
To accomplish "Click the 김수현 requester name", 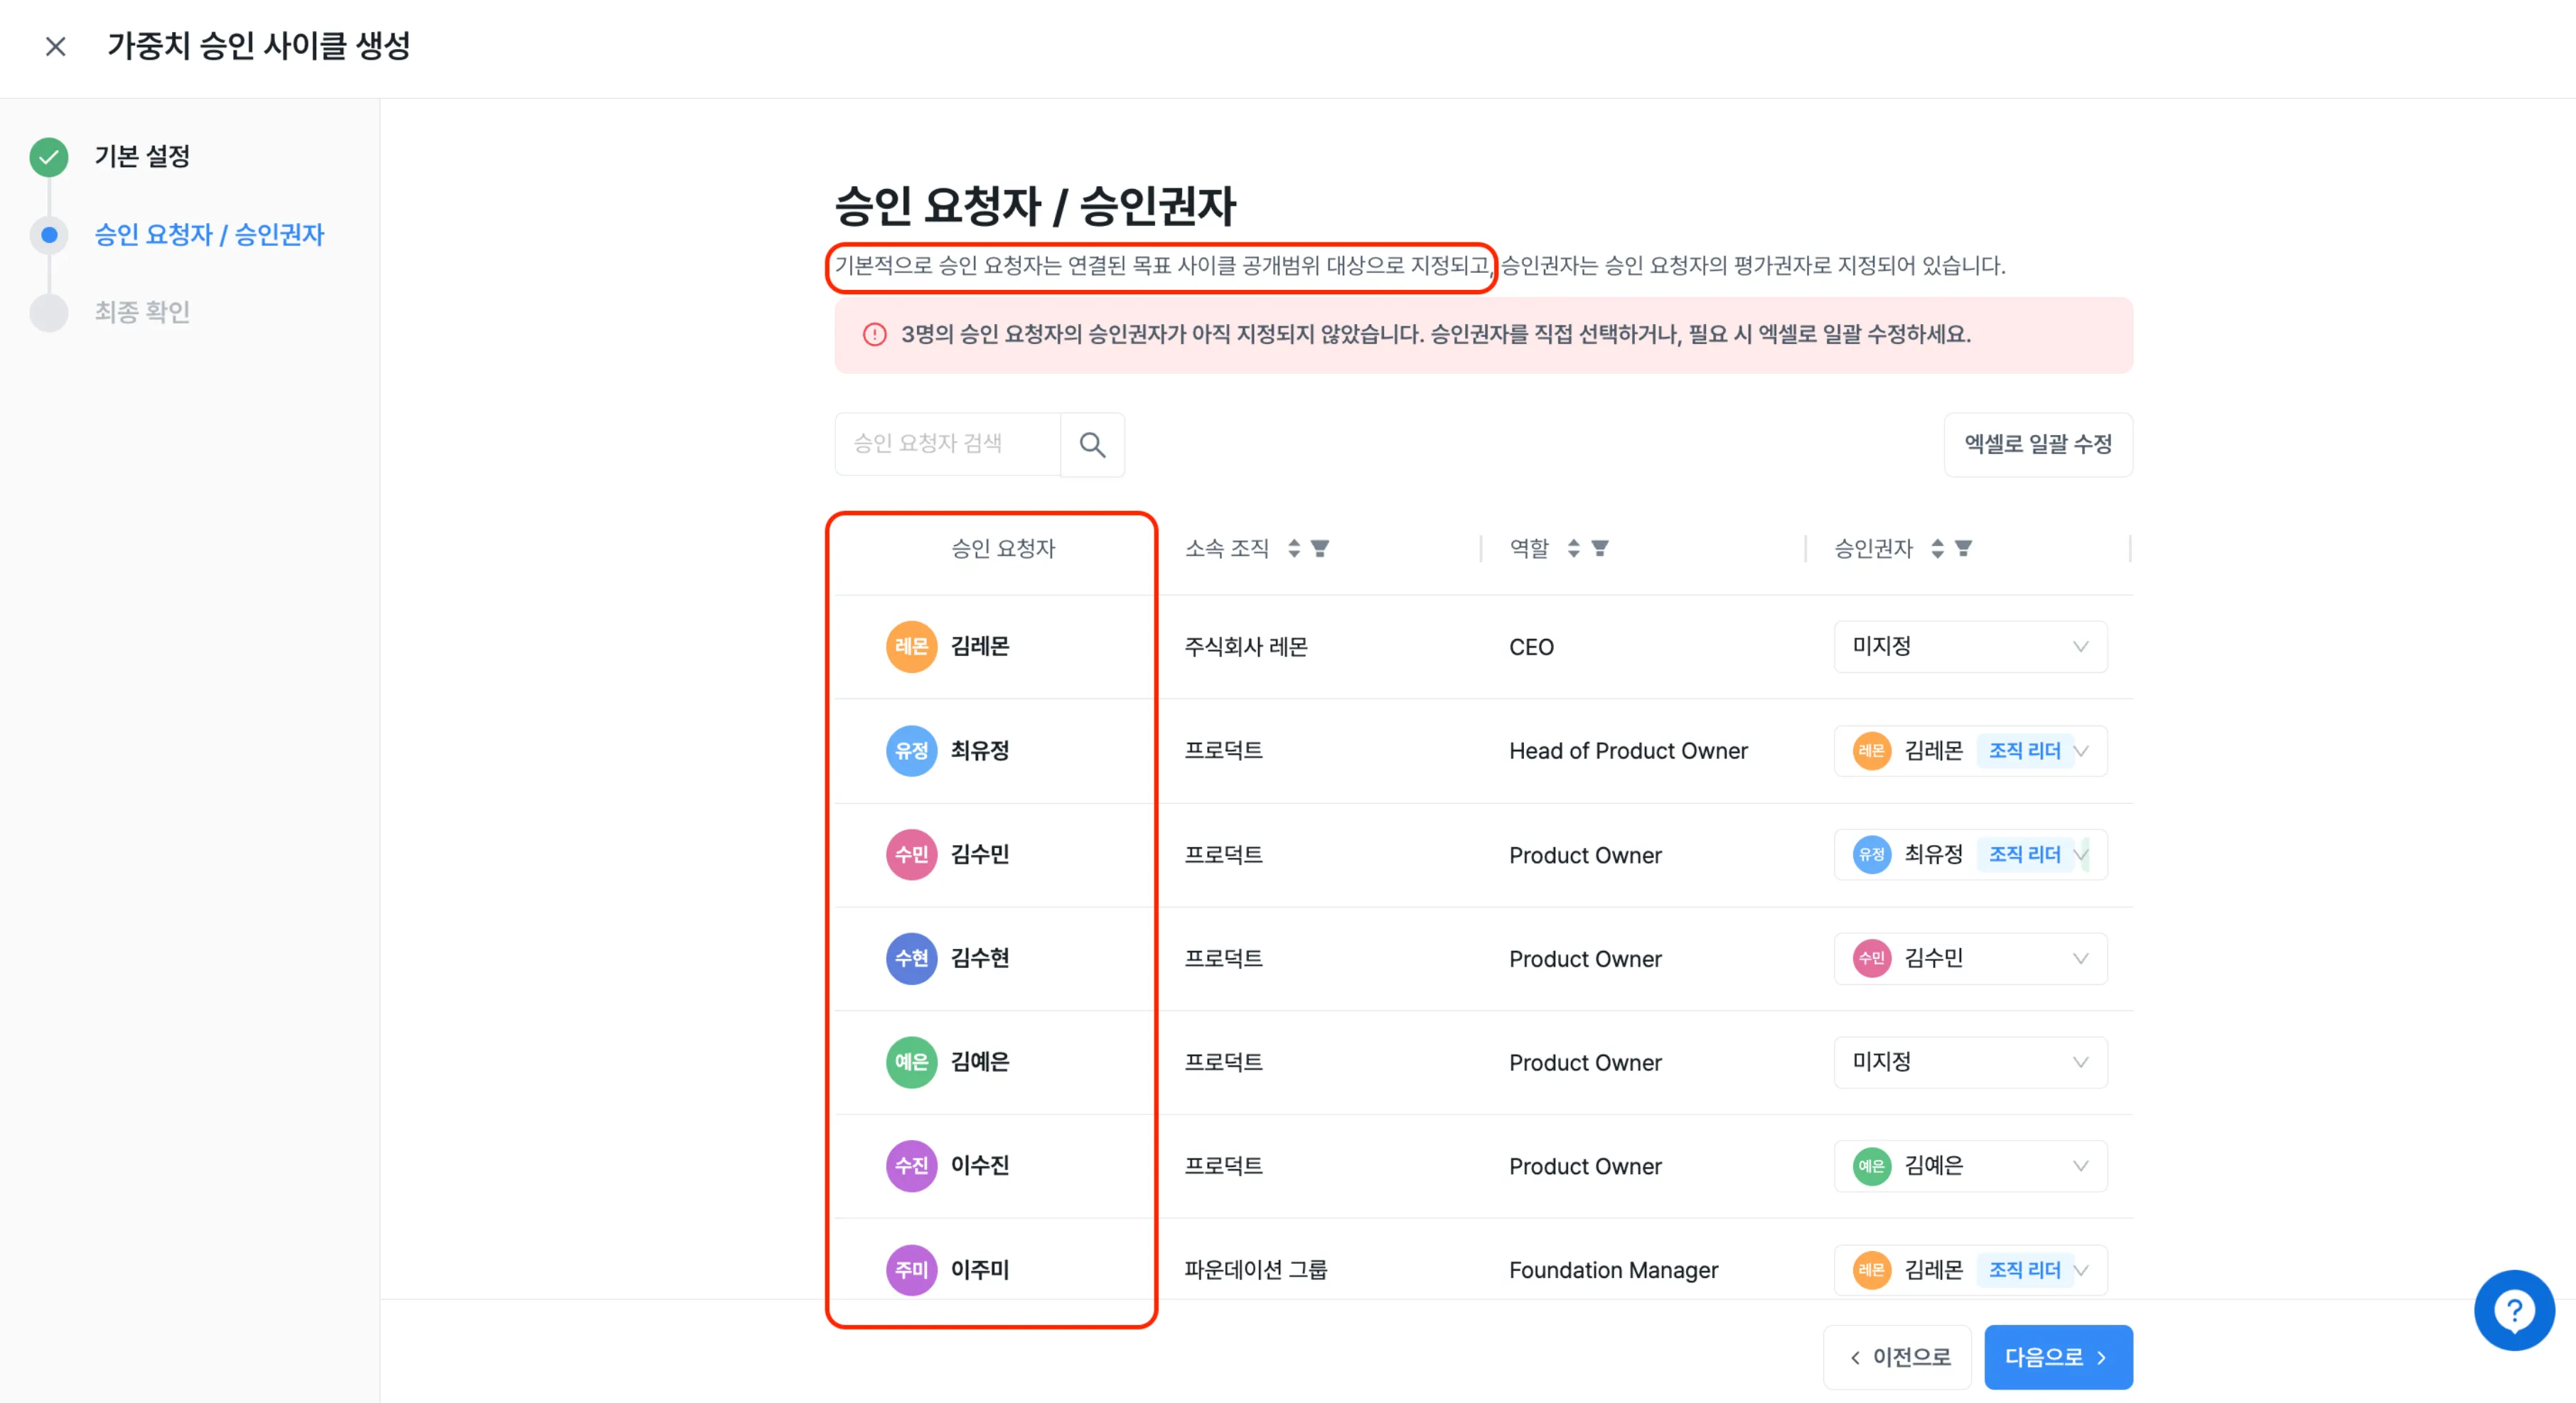I will click(980, 958).
